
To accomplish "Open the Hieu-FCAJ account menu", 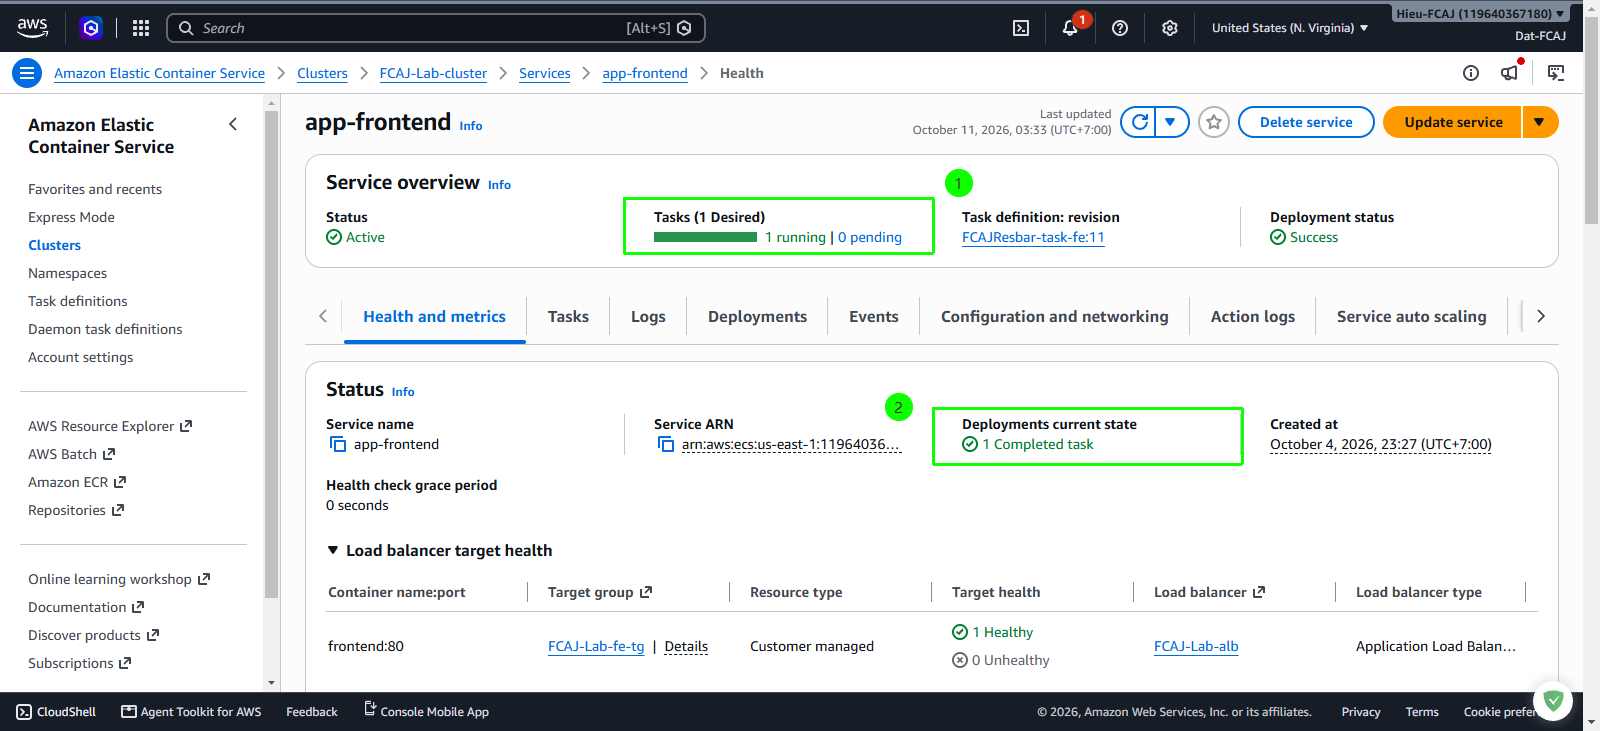I will (x=1481, y=14).
